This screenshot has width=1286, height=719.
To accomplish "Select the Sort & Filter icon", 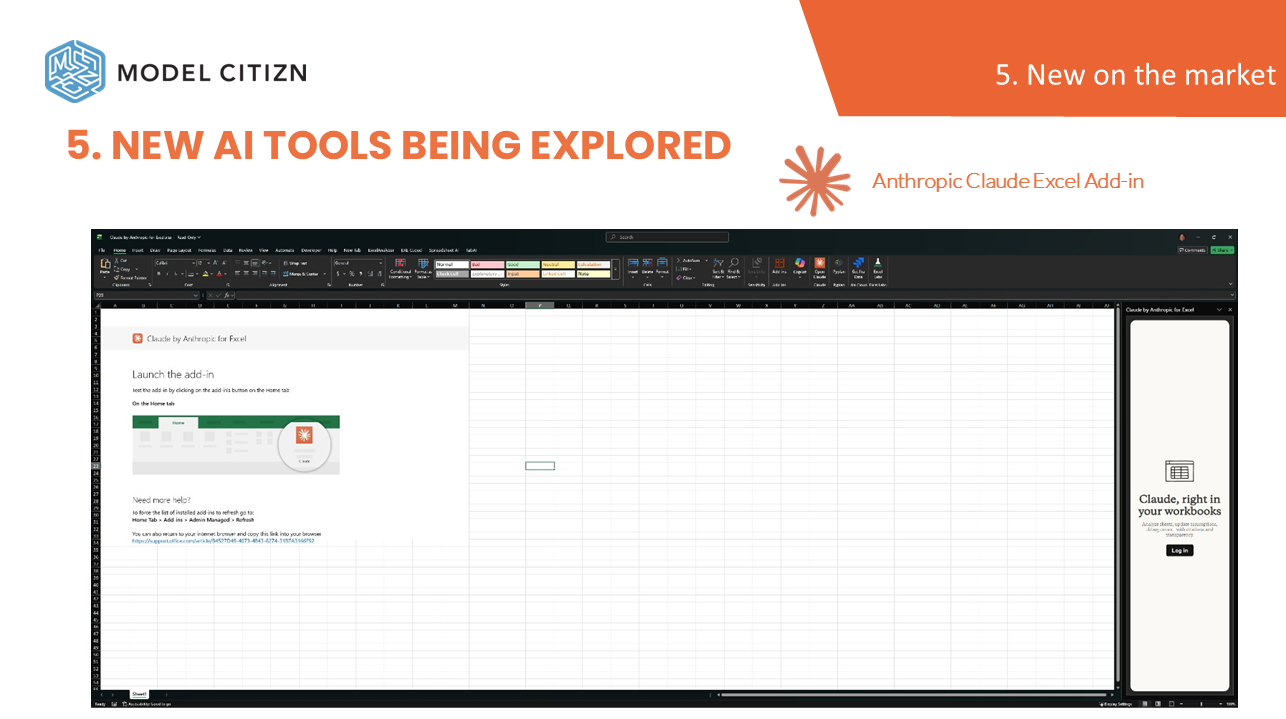I will pos(718,268).
